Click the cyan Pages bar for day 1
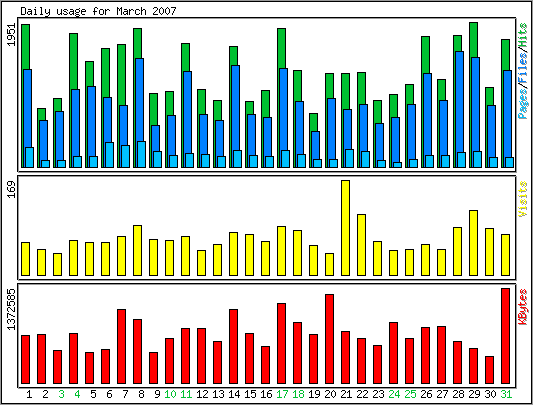Image resolution: width=533 pixels, height=405 pixels. (30, 157)
